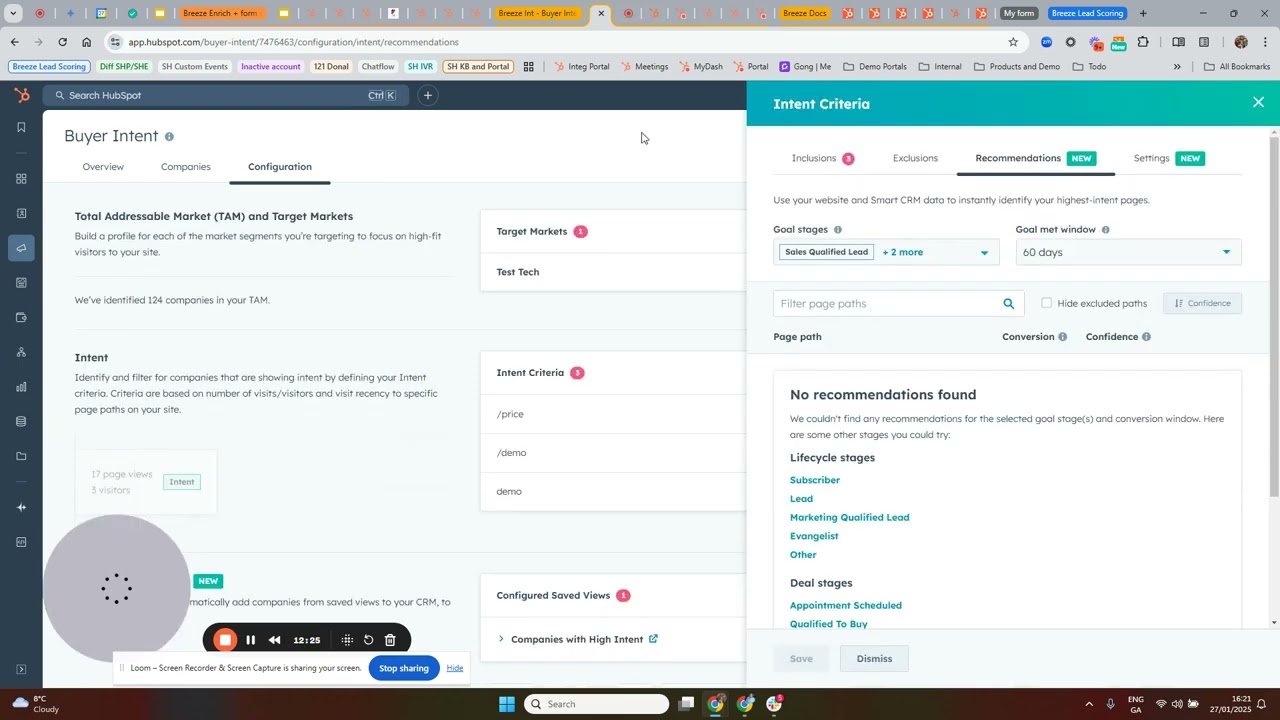This screenshot has width=1280, height=720.
Task: Choose the Lead lifecycle stage link
Action: point(801,499)
